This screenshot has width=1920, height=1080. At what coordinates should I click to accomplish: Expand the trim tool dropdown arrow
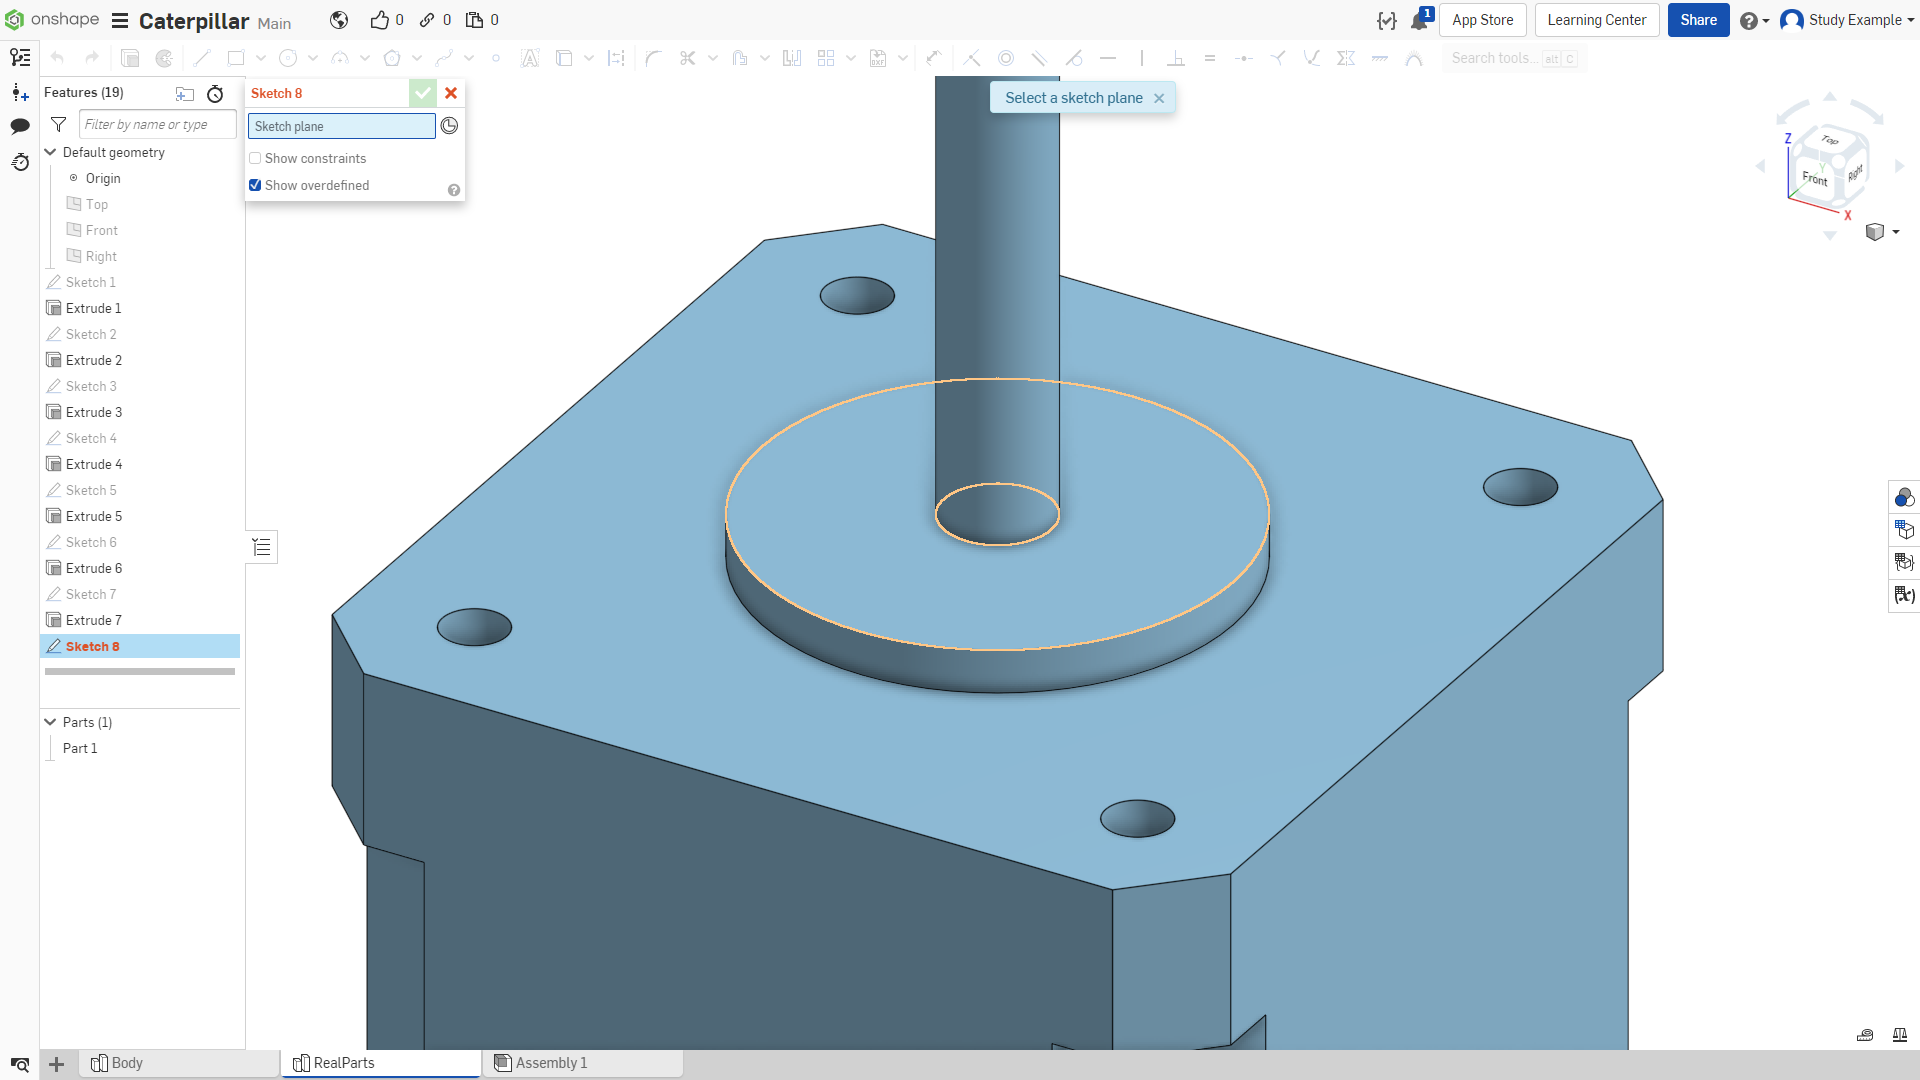pos(713,58)
